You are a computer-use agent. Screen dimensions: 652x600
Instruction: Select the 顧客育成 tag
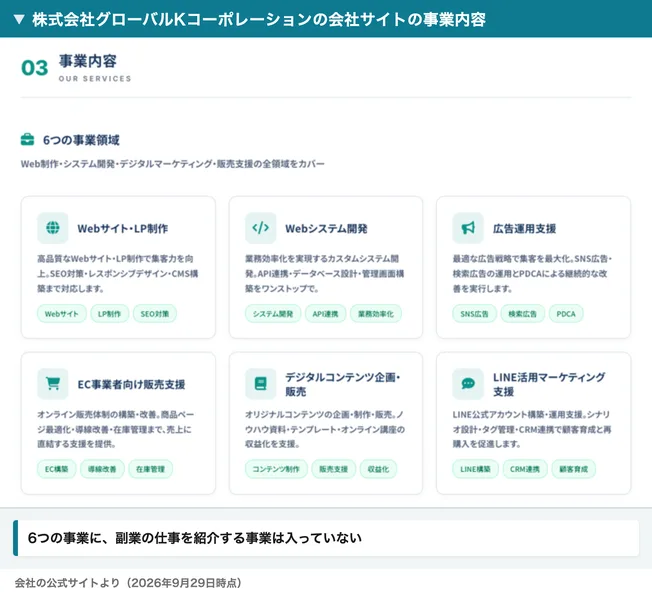(x=573, y=469)
